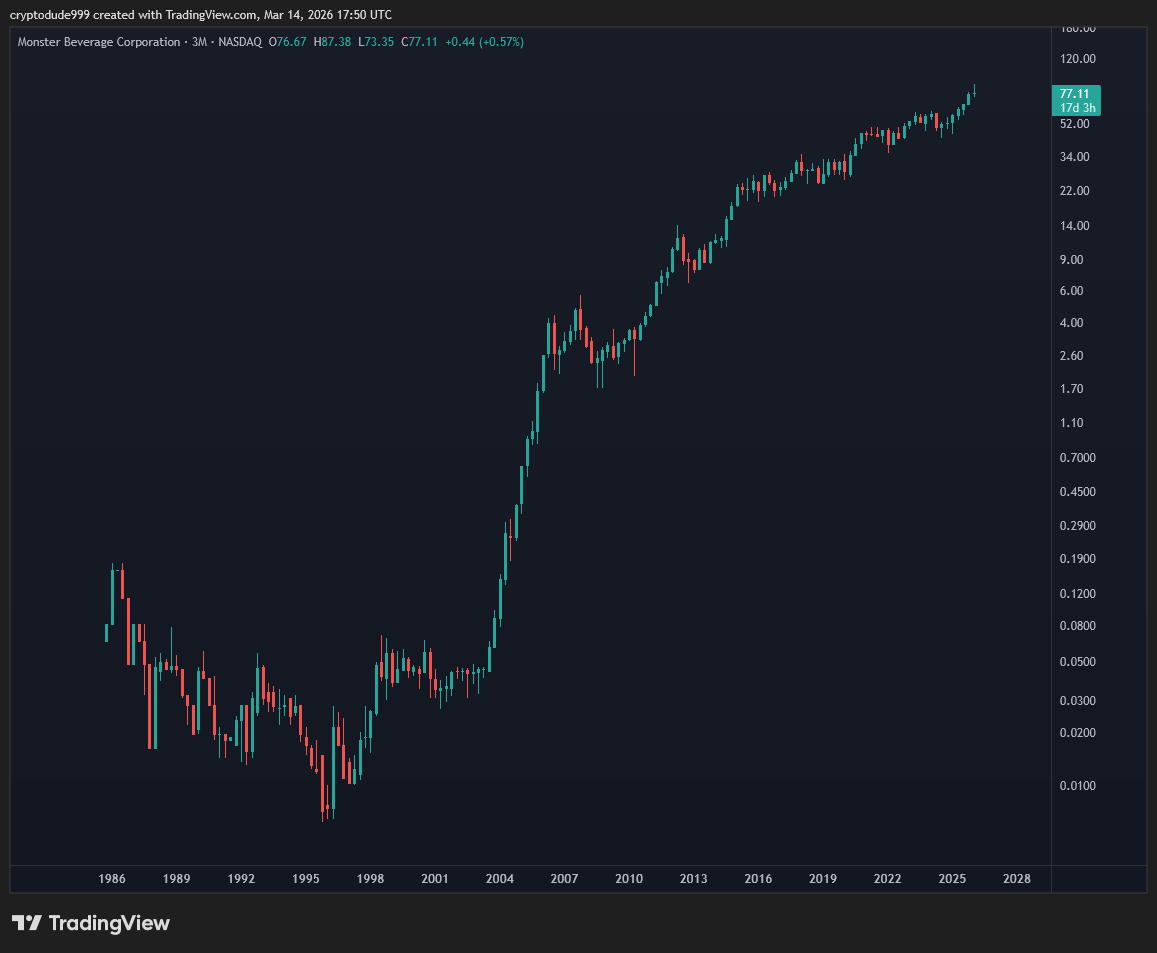Click the 1998 time axis label
Viewport: 1157px width, 953px height.
370,879
